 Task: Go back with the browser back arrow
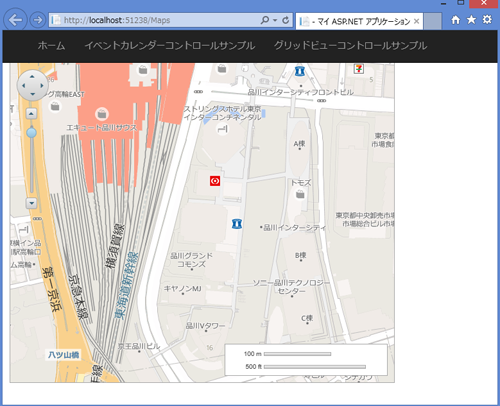click(15, 20)
